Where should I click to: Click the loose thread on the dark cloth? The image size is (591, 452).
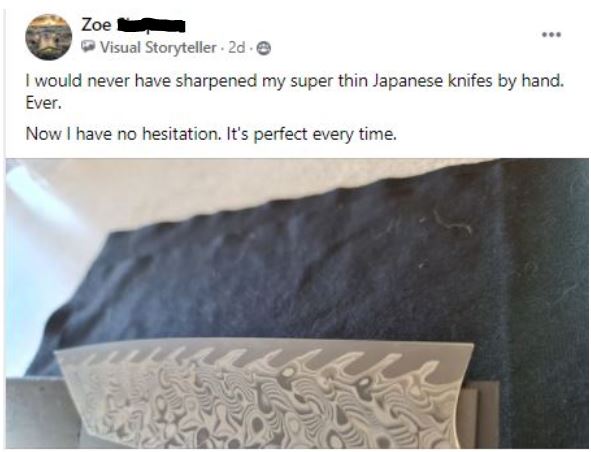coord(452,222)
